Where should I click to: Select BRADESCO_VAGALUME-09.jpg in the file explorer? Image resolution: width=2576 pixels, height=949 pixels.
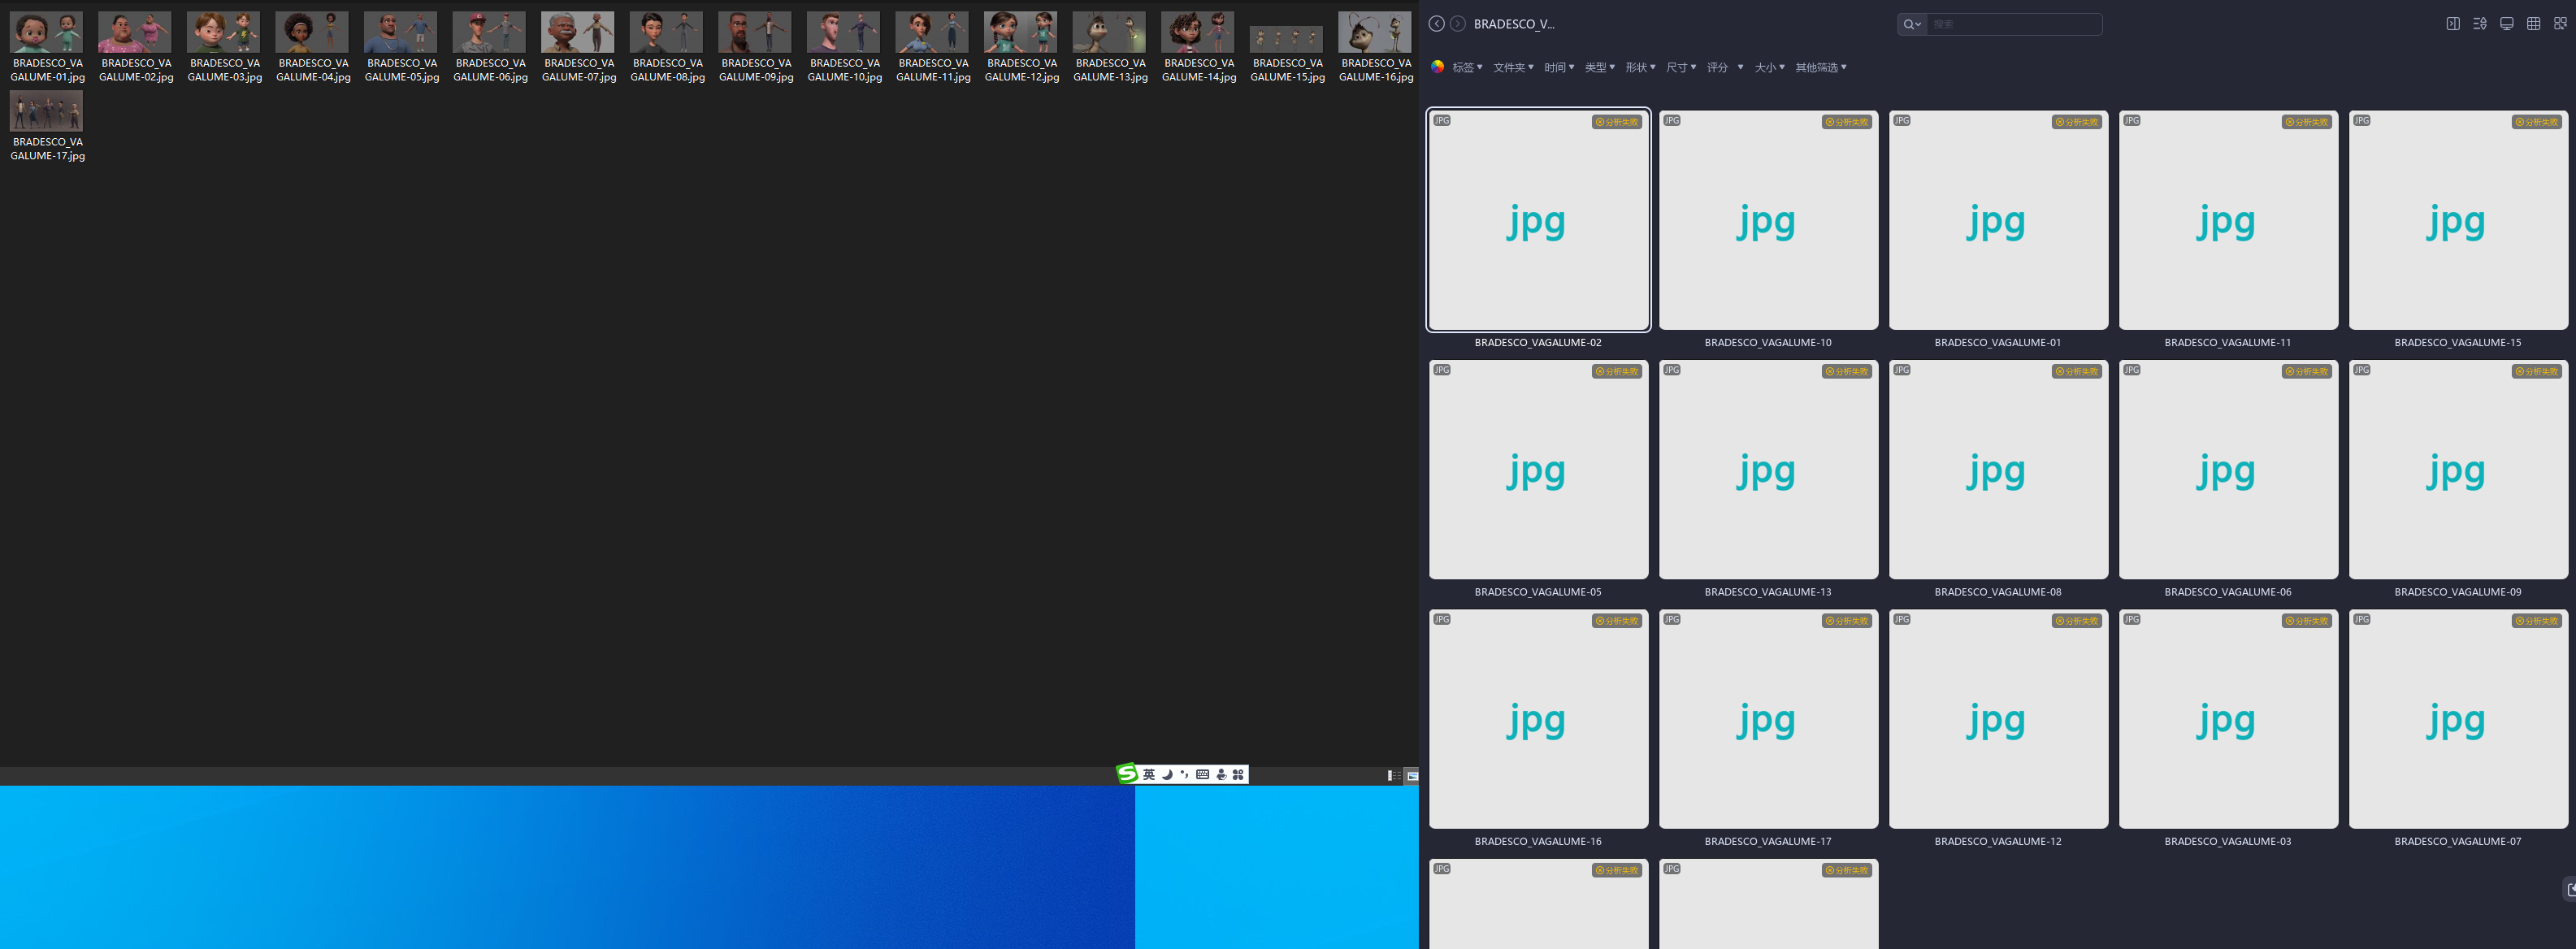pyautogui.click(x=756, y=47)
